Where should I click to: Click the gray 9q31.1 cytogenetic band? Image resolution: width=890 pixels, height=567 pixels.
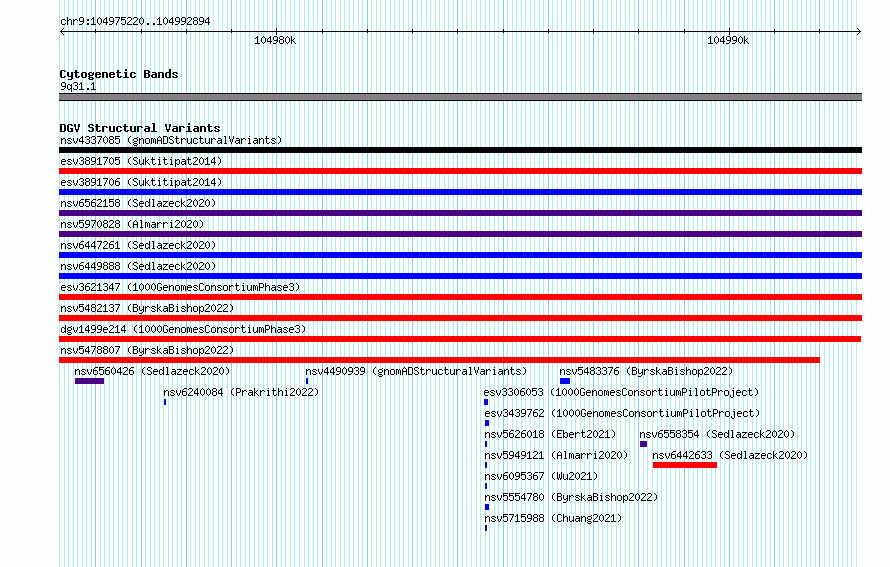point(460,97)
